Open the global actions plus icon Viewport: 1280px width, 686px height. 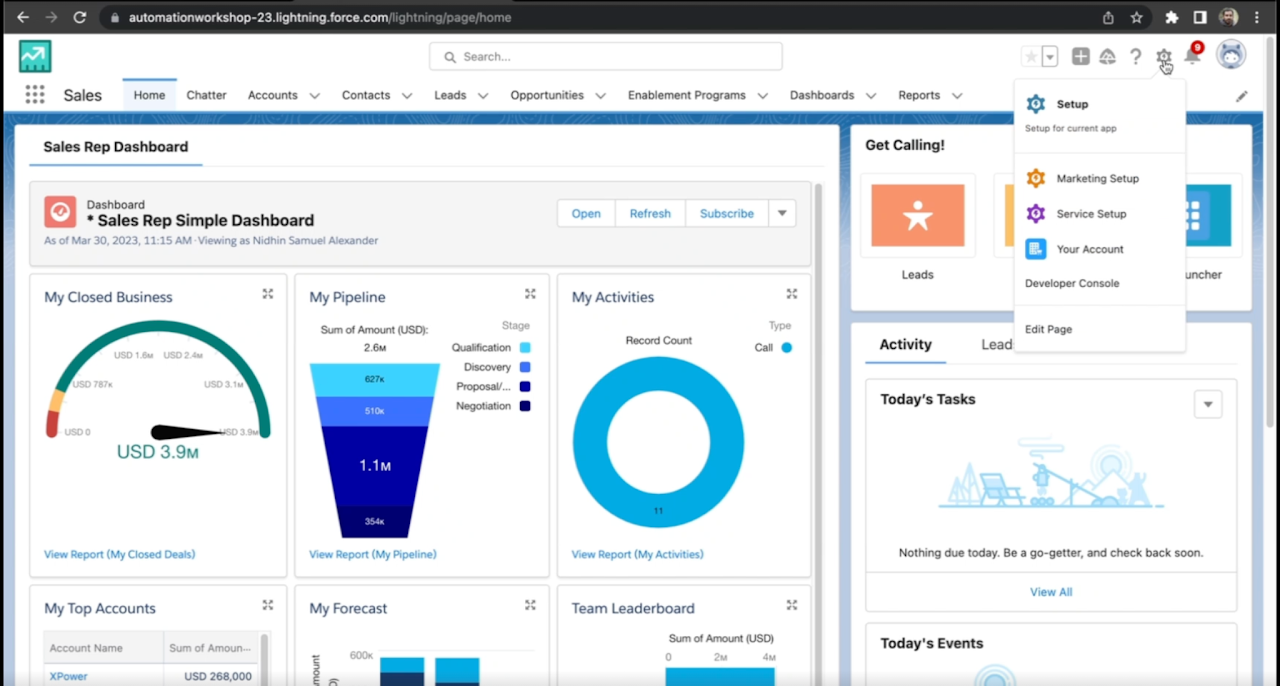pyautogui.click(x=1080, y=57)
